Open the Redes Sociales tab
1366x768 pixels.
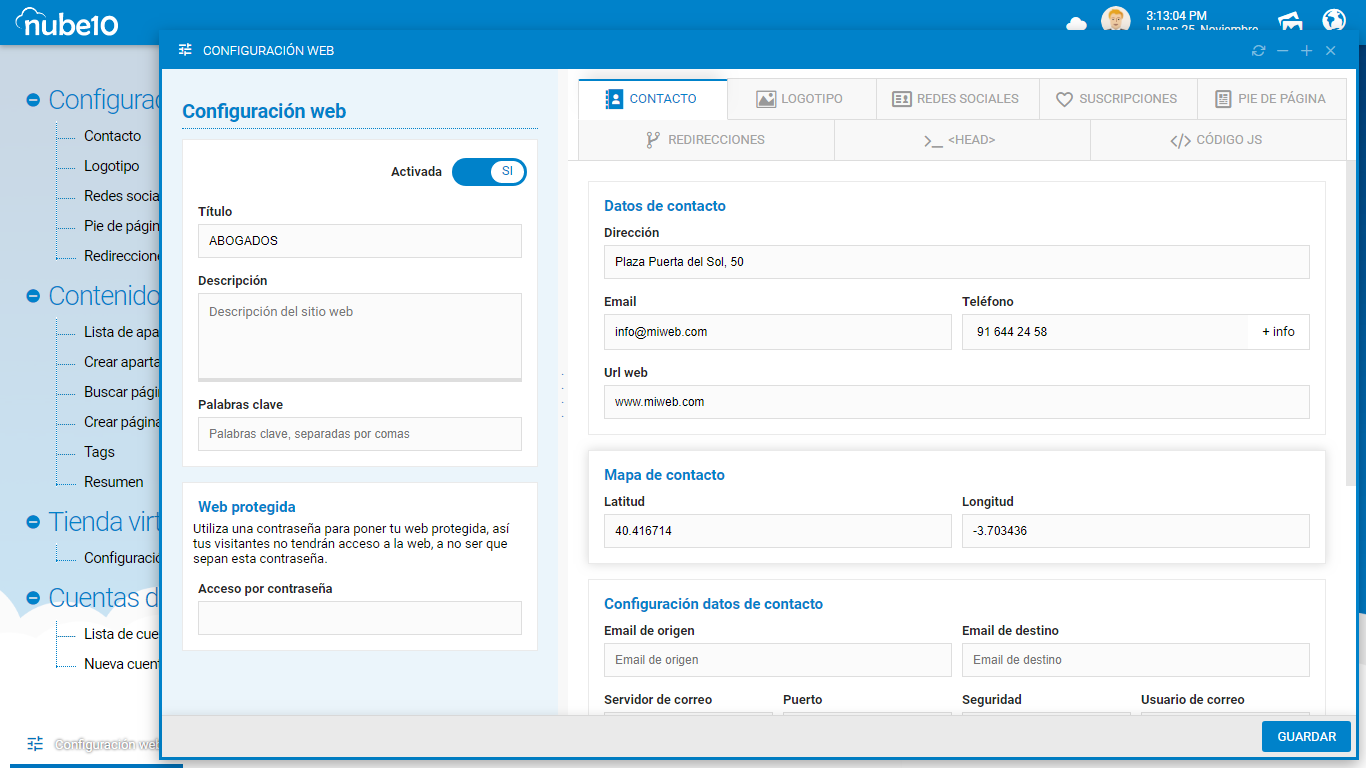(x=956, y=99)
